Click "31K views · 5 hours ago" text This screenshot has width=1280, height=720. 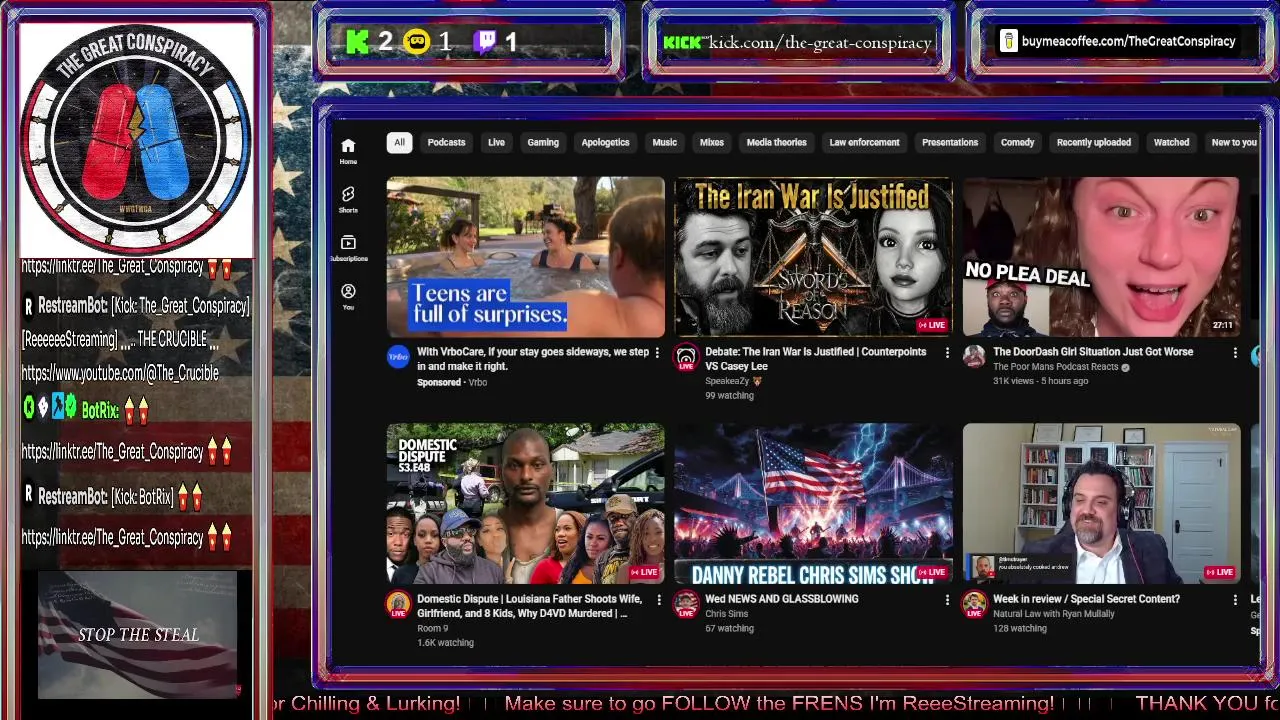click(x=1040, y=381)
